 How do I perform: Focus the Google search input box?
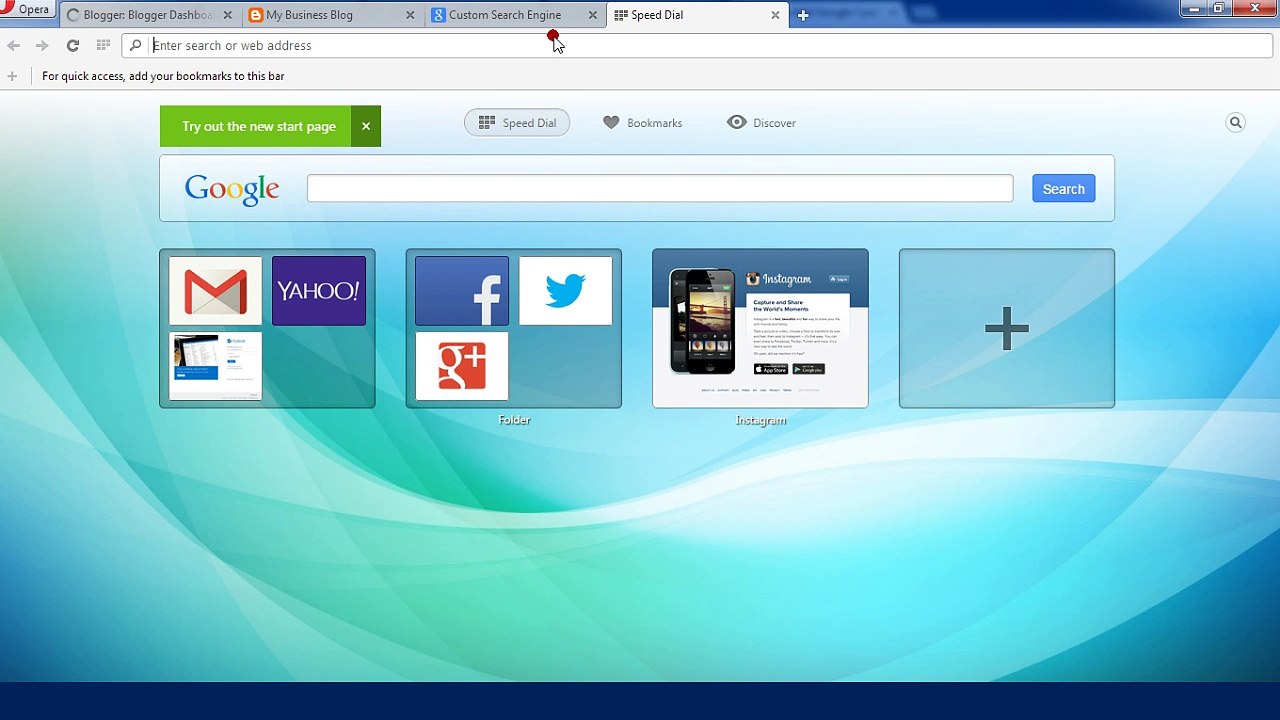[x=660, y=188]
